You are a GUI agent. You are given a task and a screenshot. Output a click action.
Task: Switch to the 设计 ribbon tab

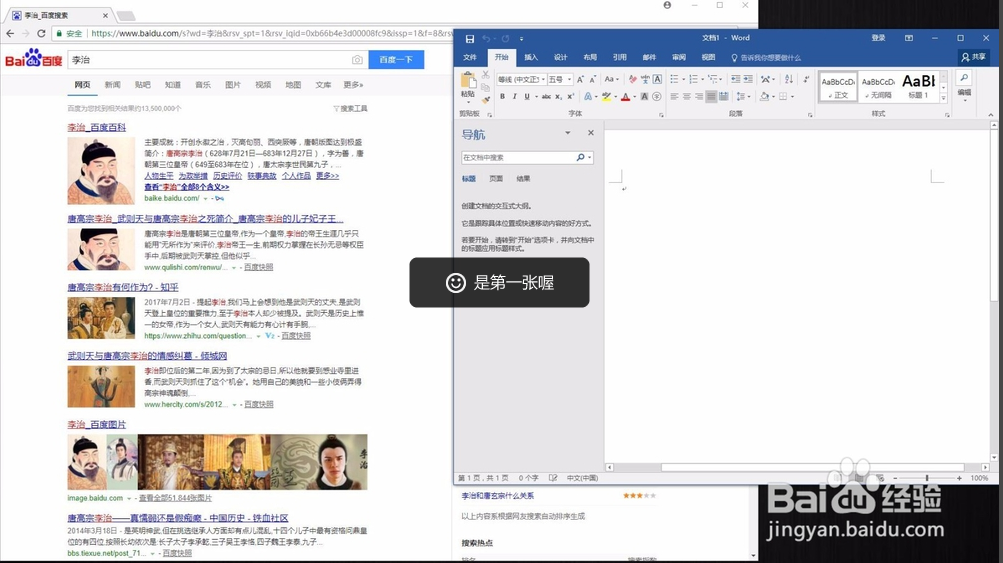560,57
